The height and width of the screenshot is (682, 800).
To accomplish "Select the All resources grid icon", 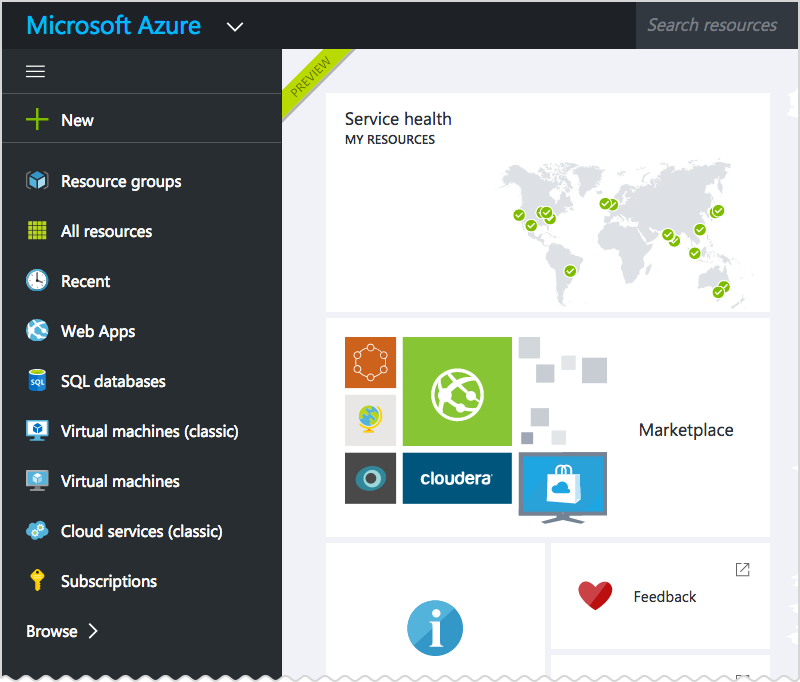I will [x=37, y=231].
